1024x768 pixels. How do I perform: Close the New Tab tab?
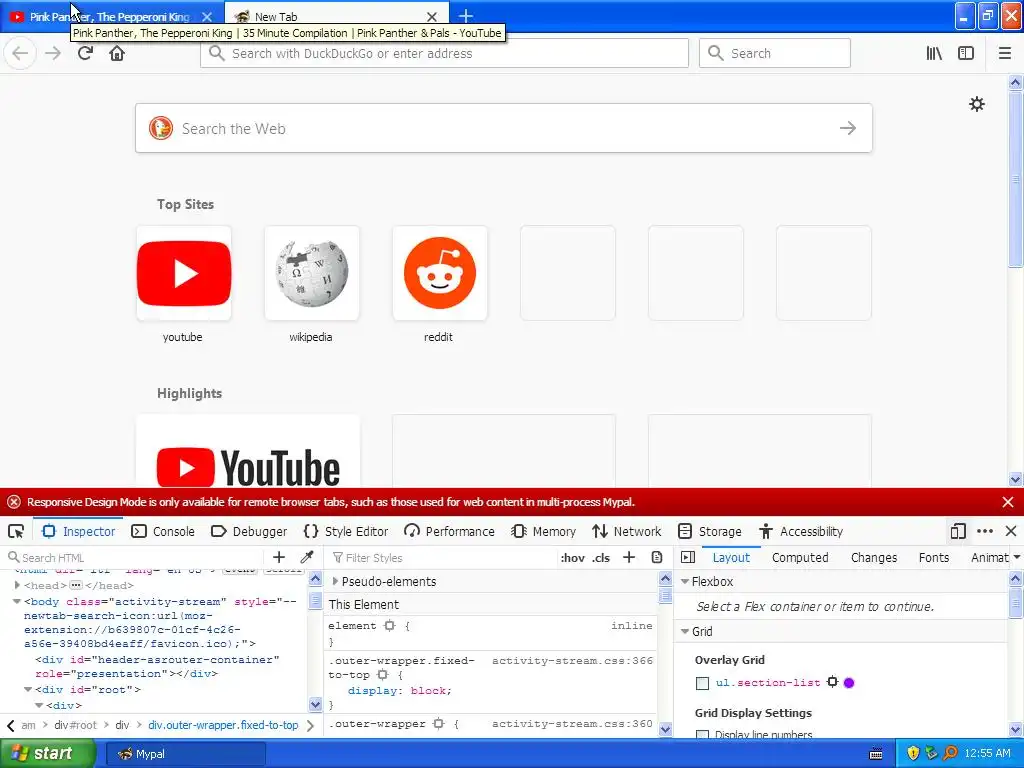[x=432, y=17]
